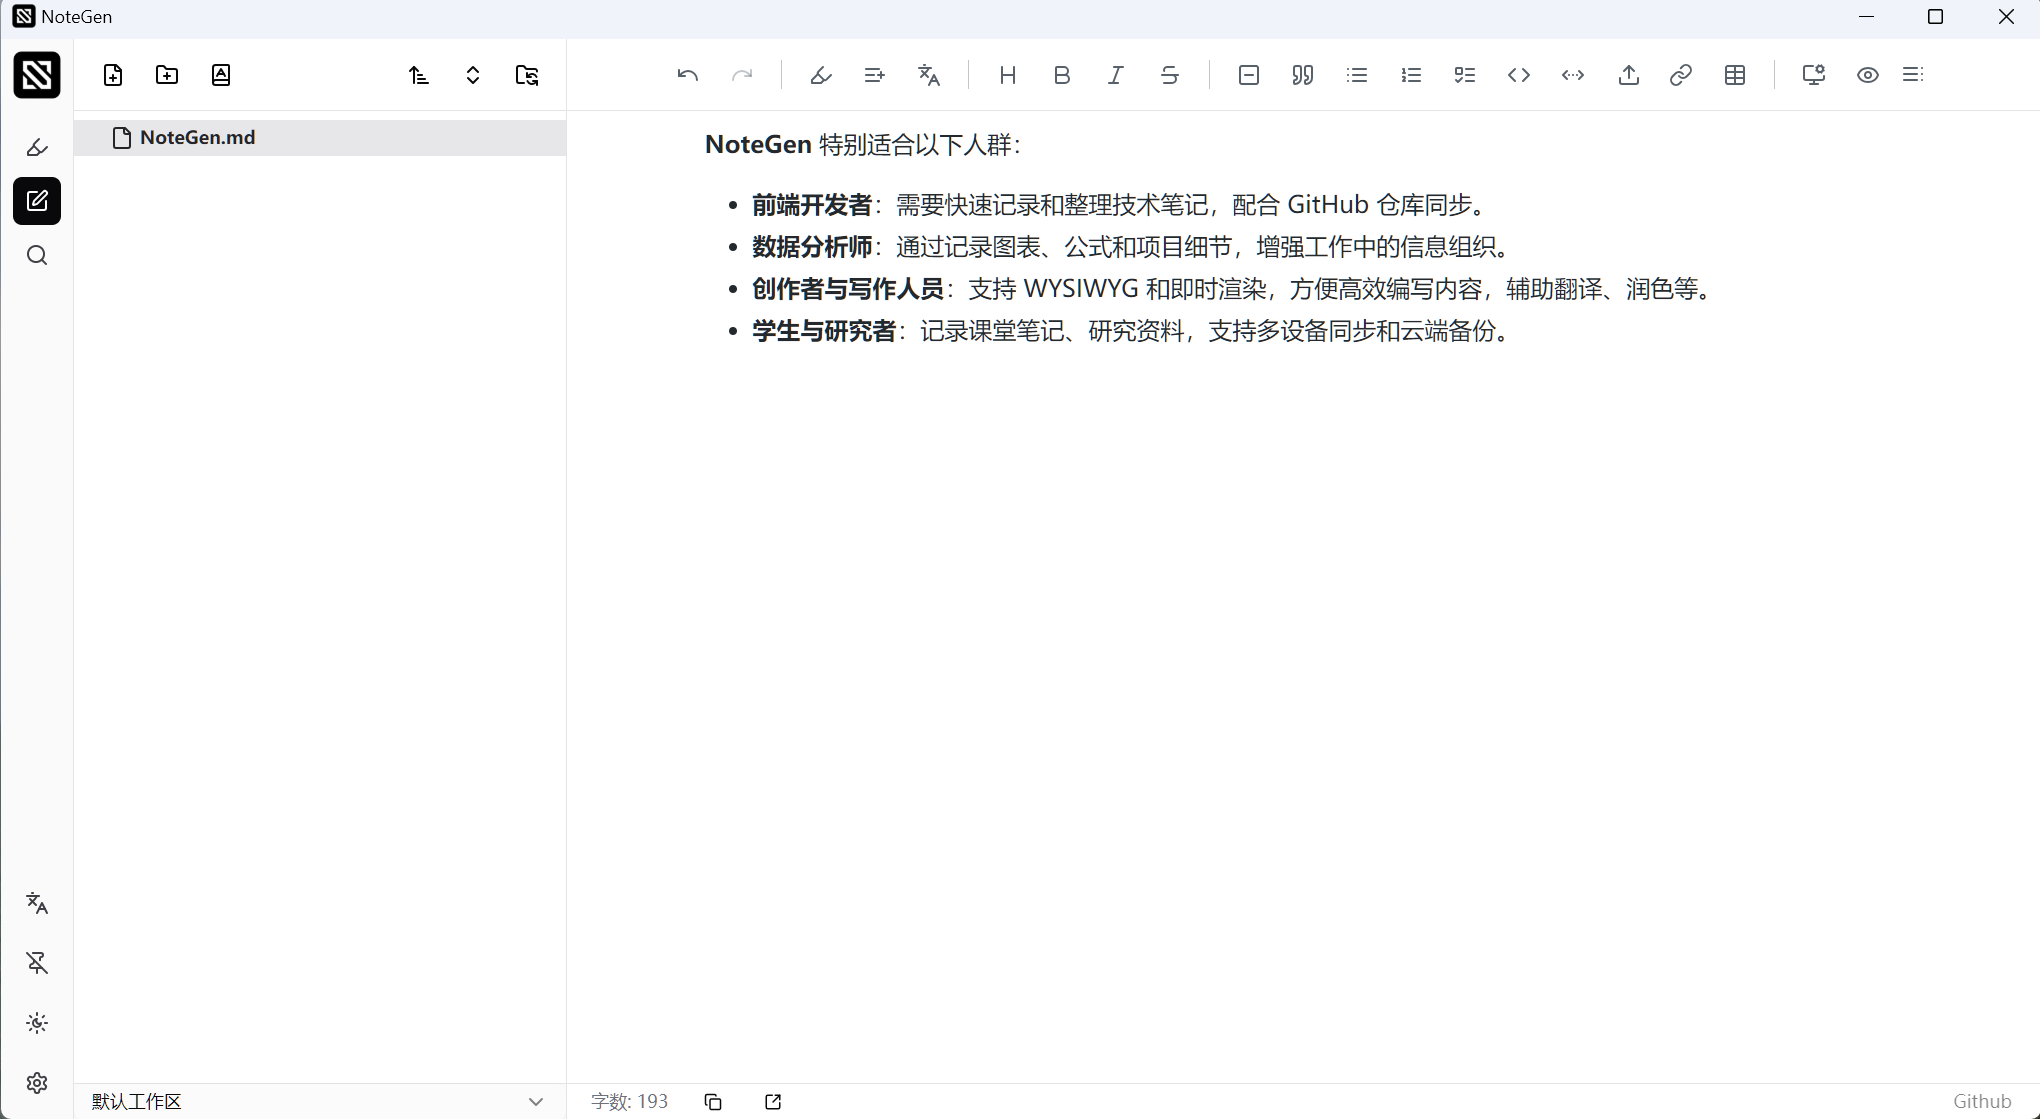Click the pen icon in the editor toolbar
The width and height of the screenshot is (2040, 1119).
(x=821, y=75)
